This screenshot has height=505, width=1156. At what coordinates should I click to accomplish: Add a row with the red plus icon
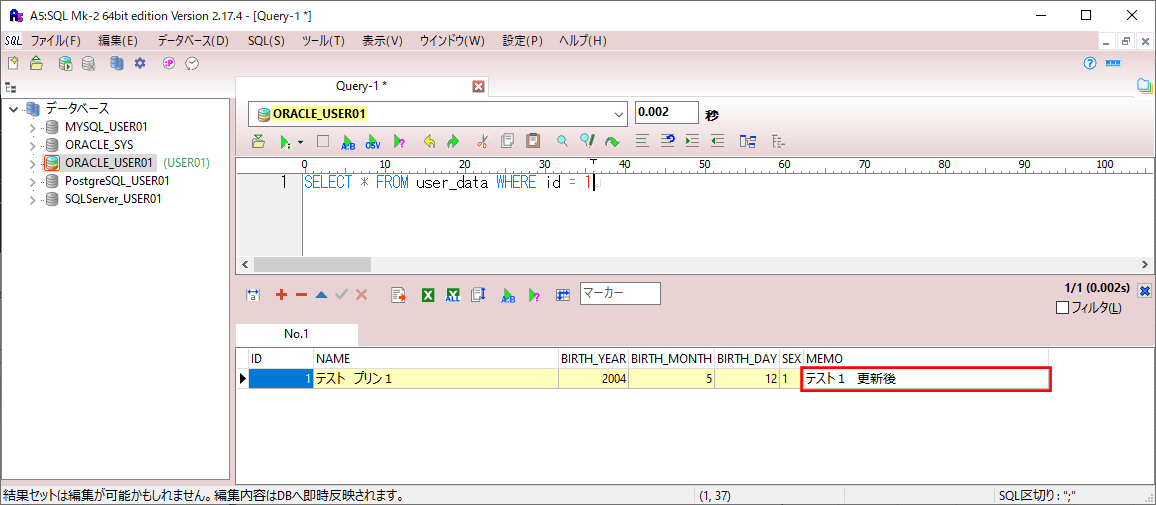[281, 294]
